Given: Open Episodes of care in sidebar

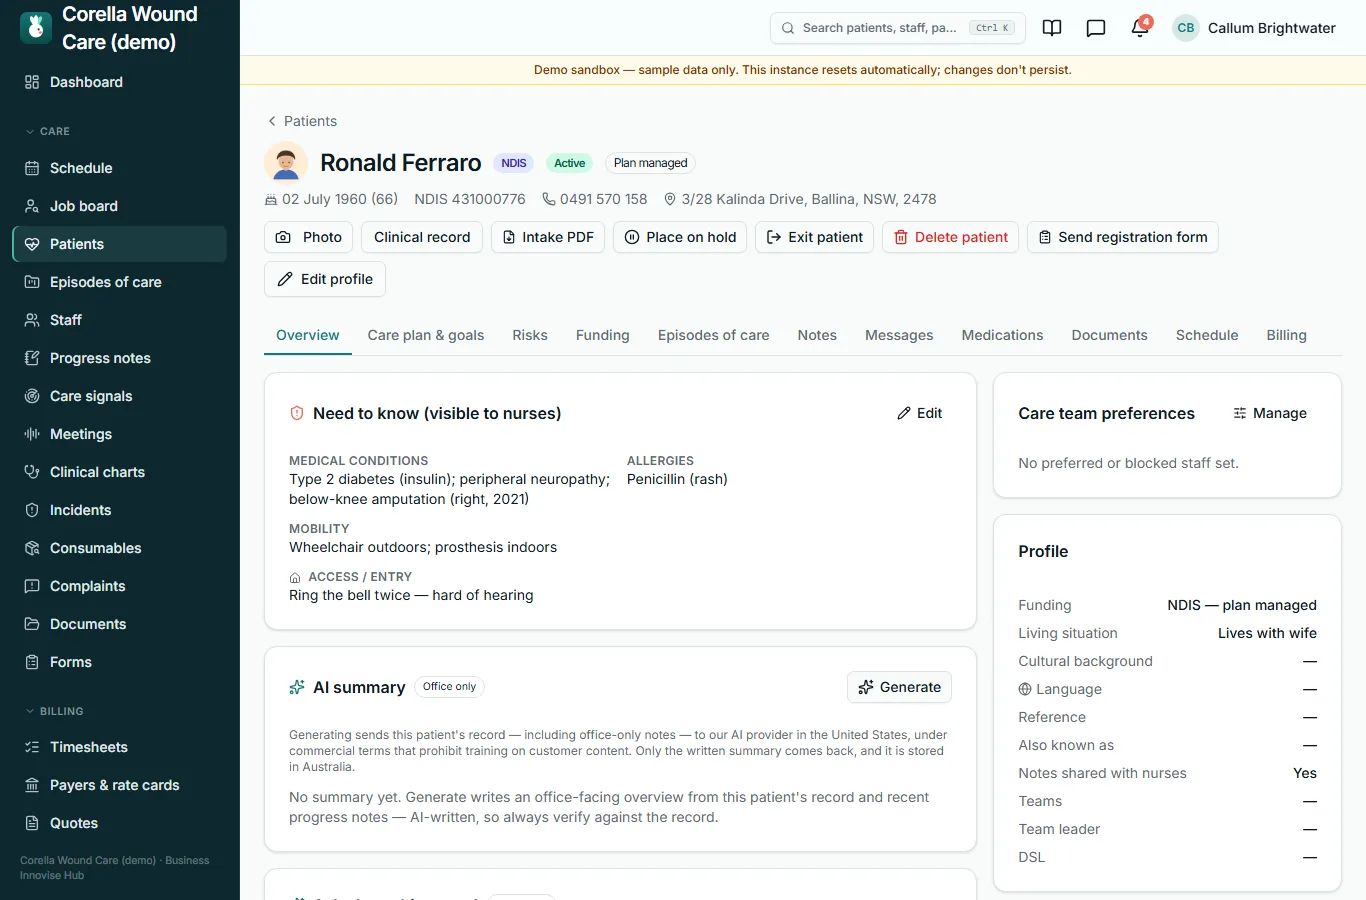Looking at the screenshot, I should 119,282.
